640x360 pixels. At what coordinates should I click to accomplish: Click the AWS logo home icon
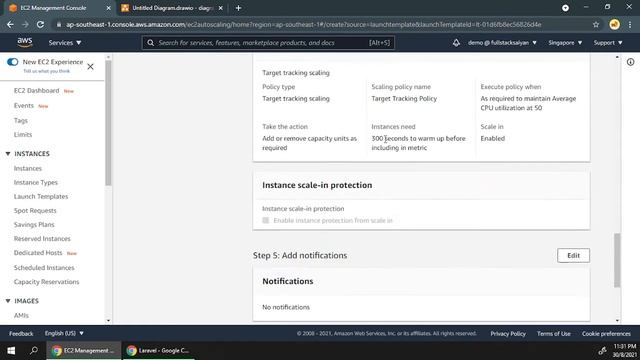[x=24, y=42]
